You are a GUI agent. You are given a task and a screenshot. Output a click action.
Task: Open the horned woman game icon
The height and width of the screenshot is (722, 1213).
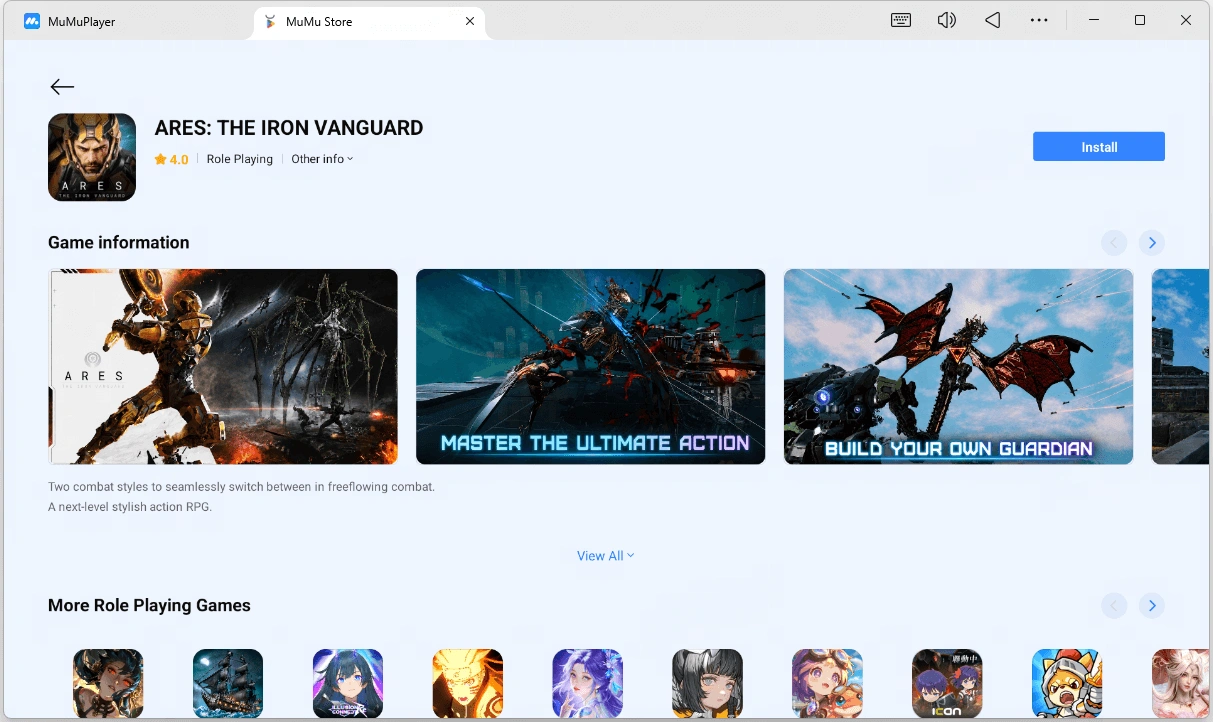tap(108, 684)
